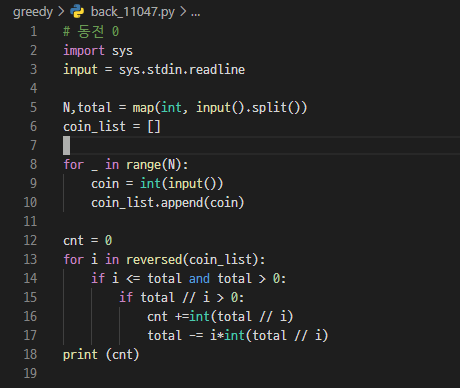Click 'print (cnt)' on line 18

[x=101, y=355]
